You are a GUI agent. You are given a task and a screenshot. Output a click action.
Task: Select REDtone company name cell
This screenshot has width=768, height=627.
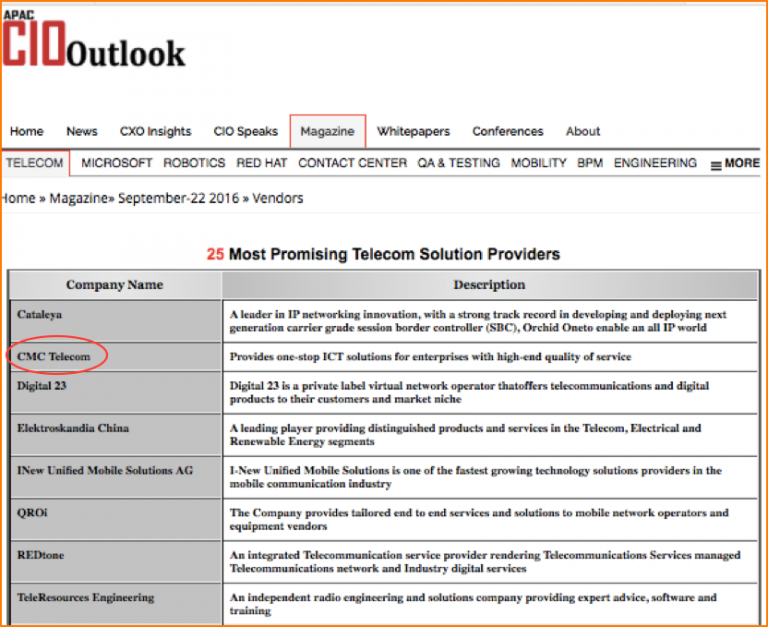point(116,562)
